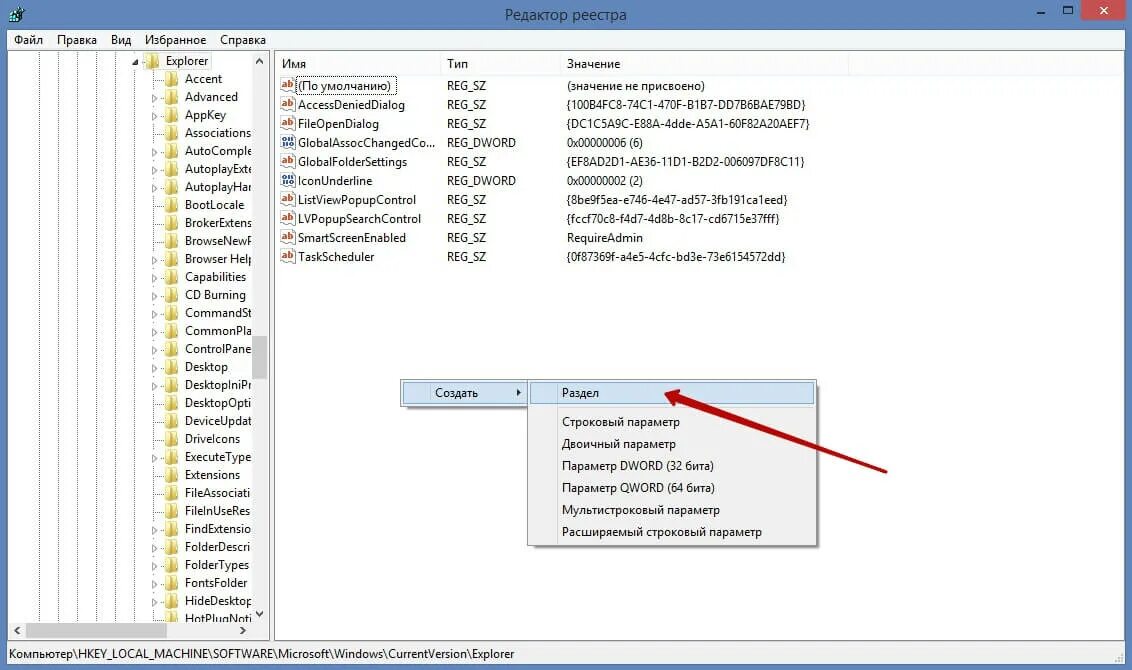Choose Двоичный параметр in submenu
Viewport: 1132px width, 670px height.
(x=672, y=444)
